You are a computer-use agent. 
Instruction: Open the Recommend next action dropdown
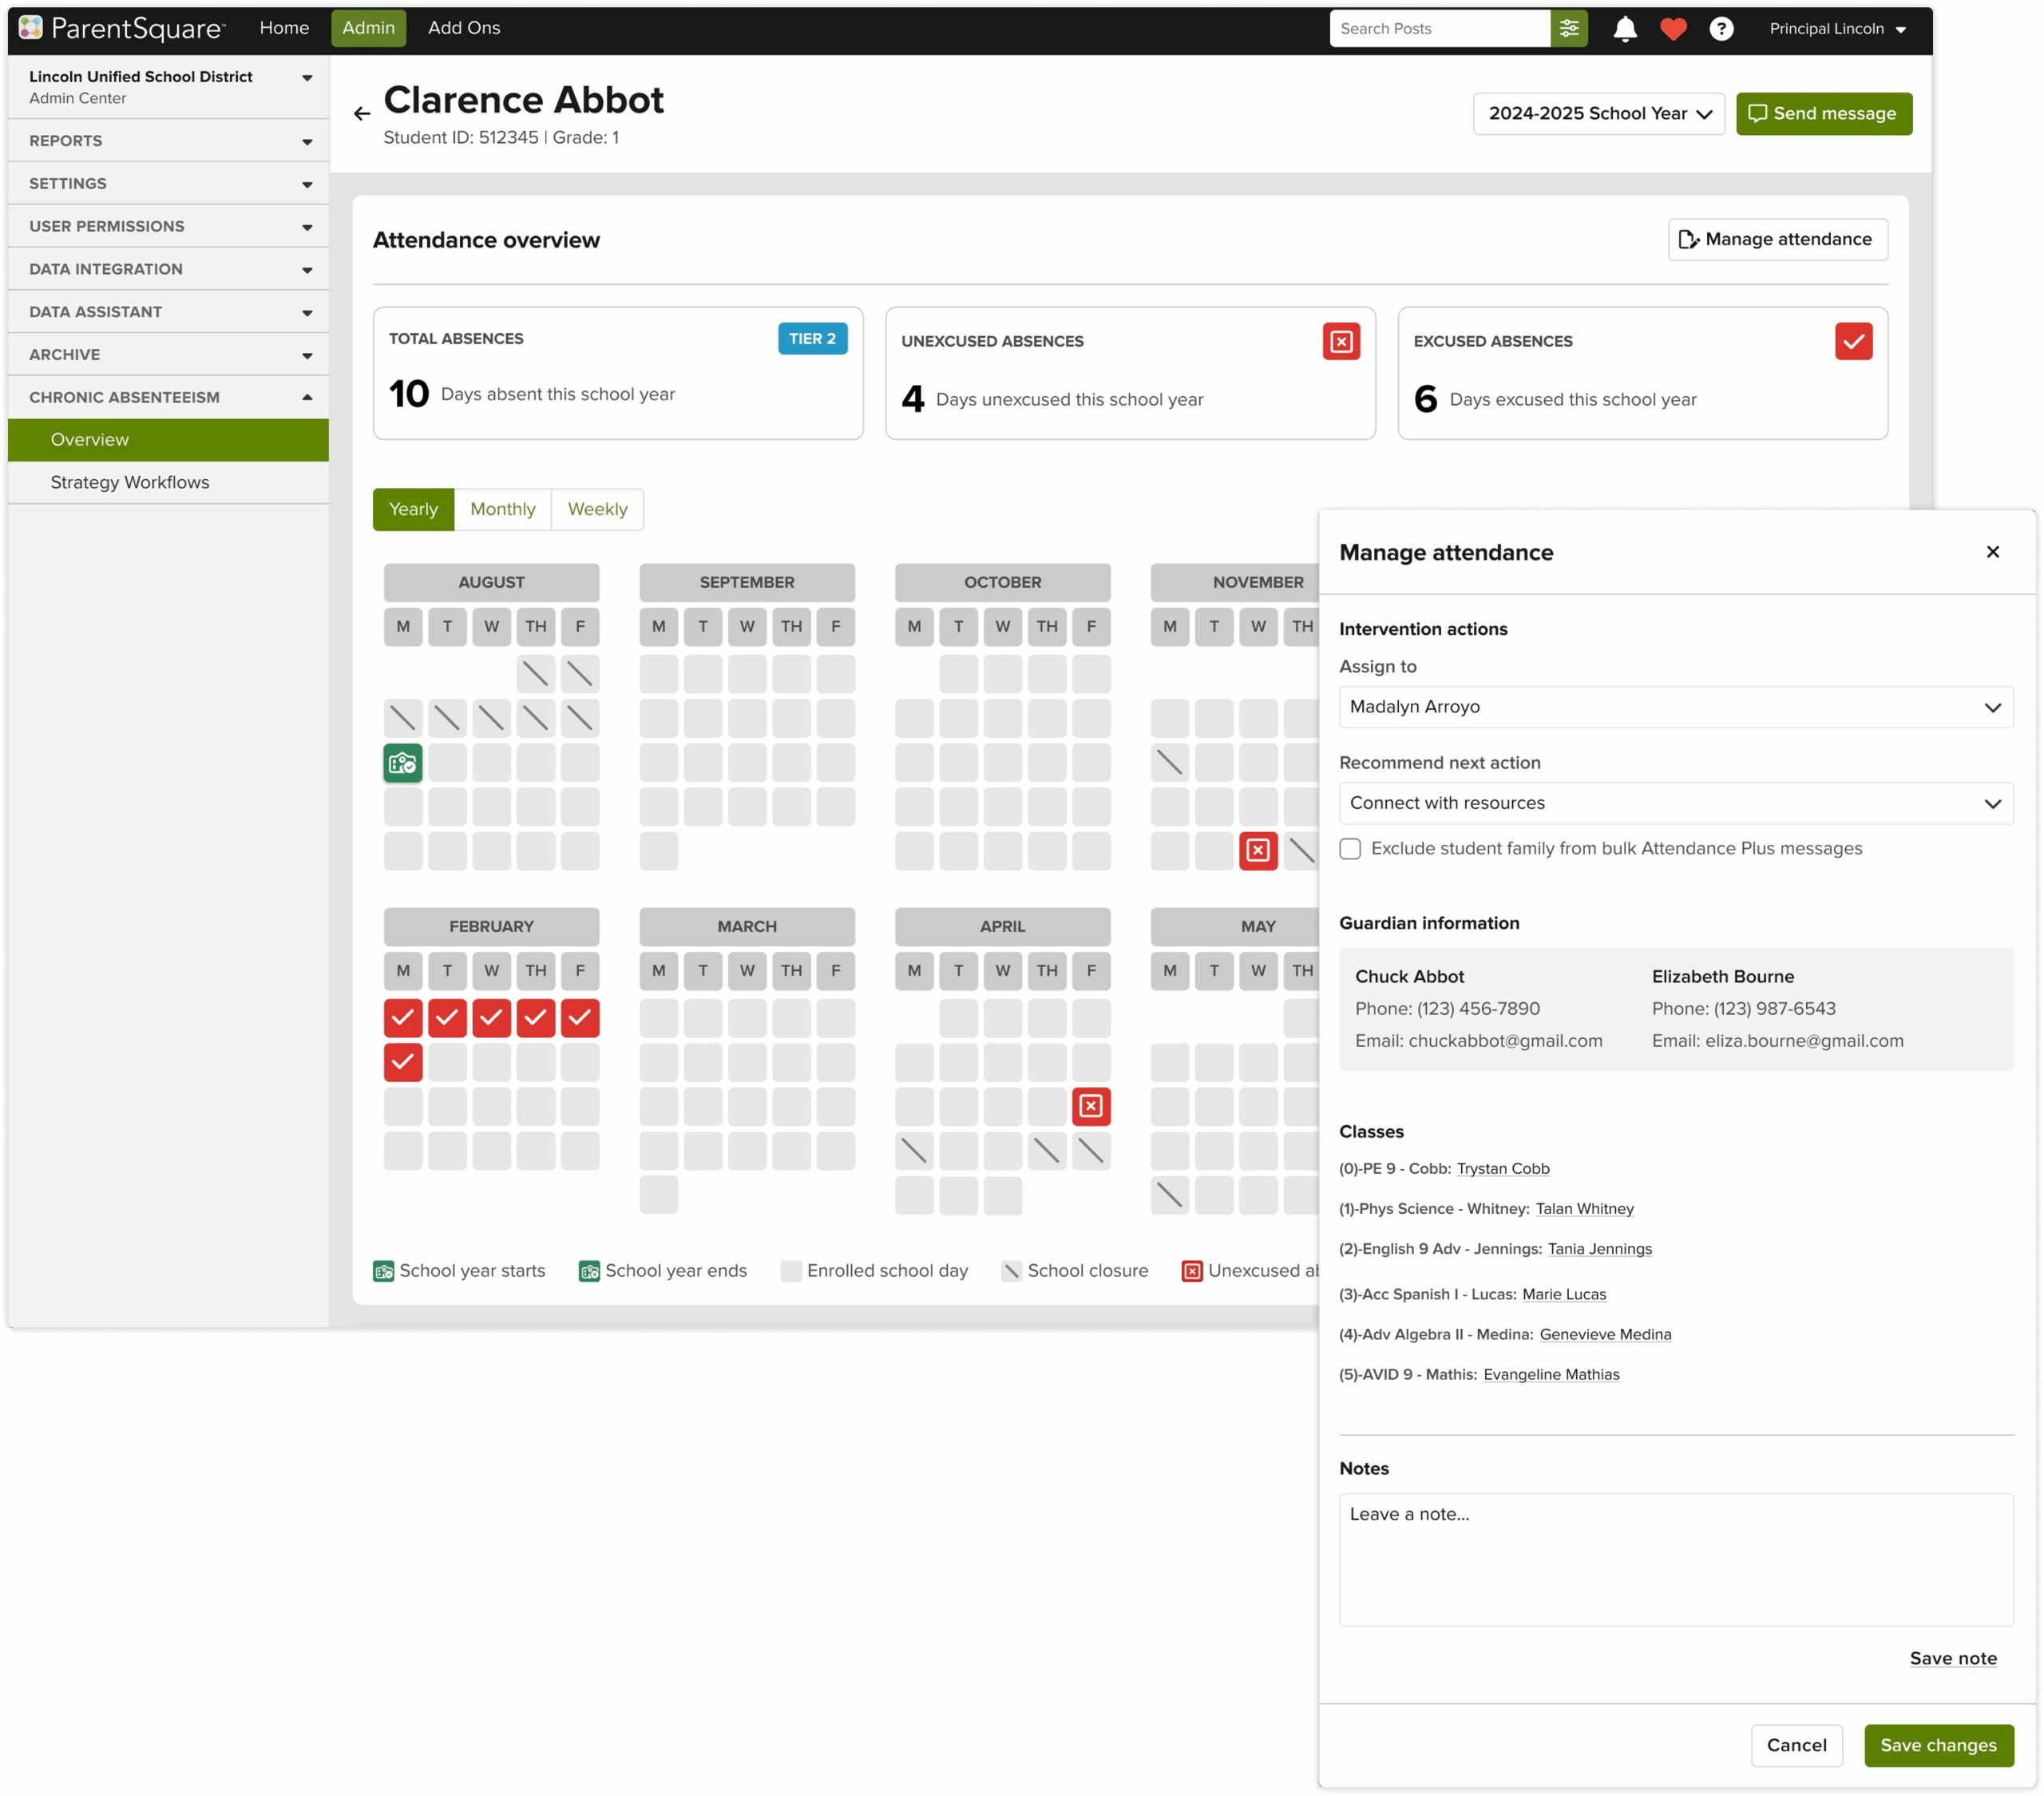tap(1675, 803)
